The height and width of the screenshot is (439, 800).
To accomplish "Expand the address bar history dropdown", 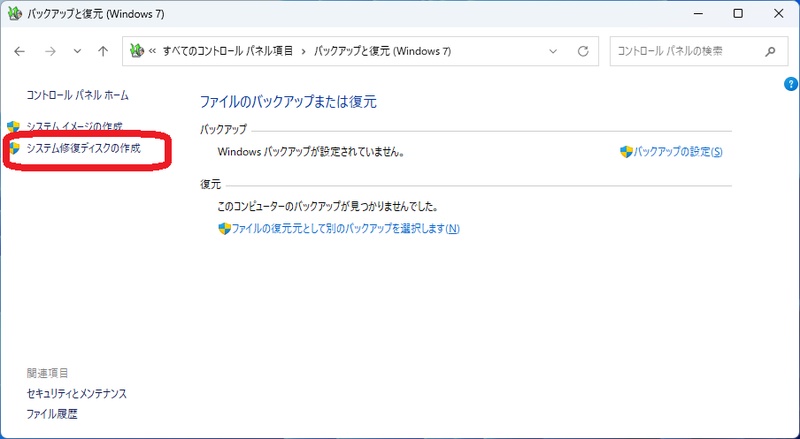I will [553, 51].
